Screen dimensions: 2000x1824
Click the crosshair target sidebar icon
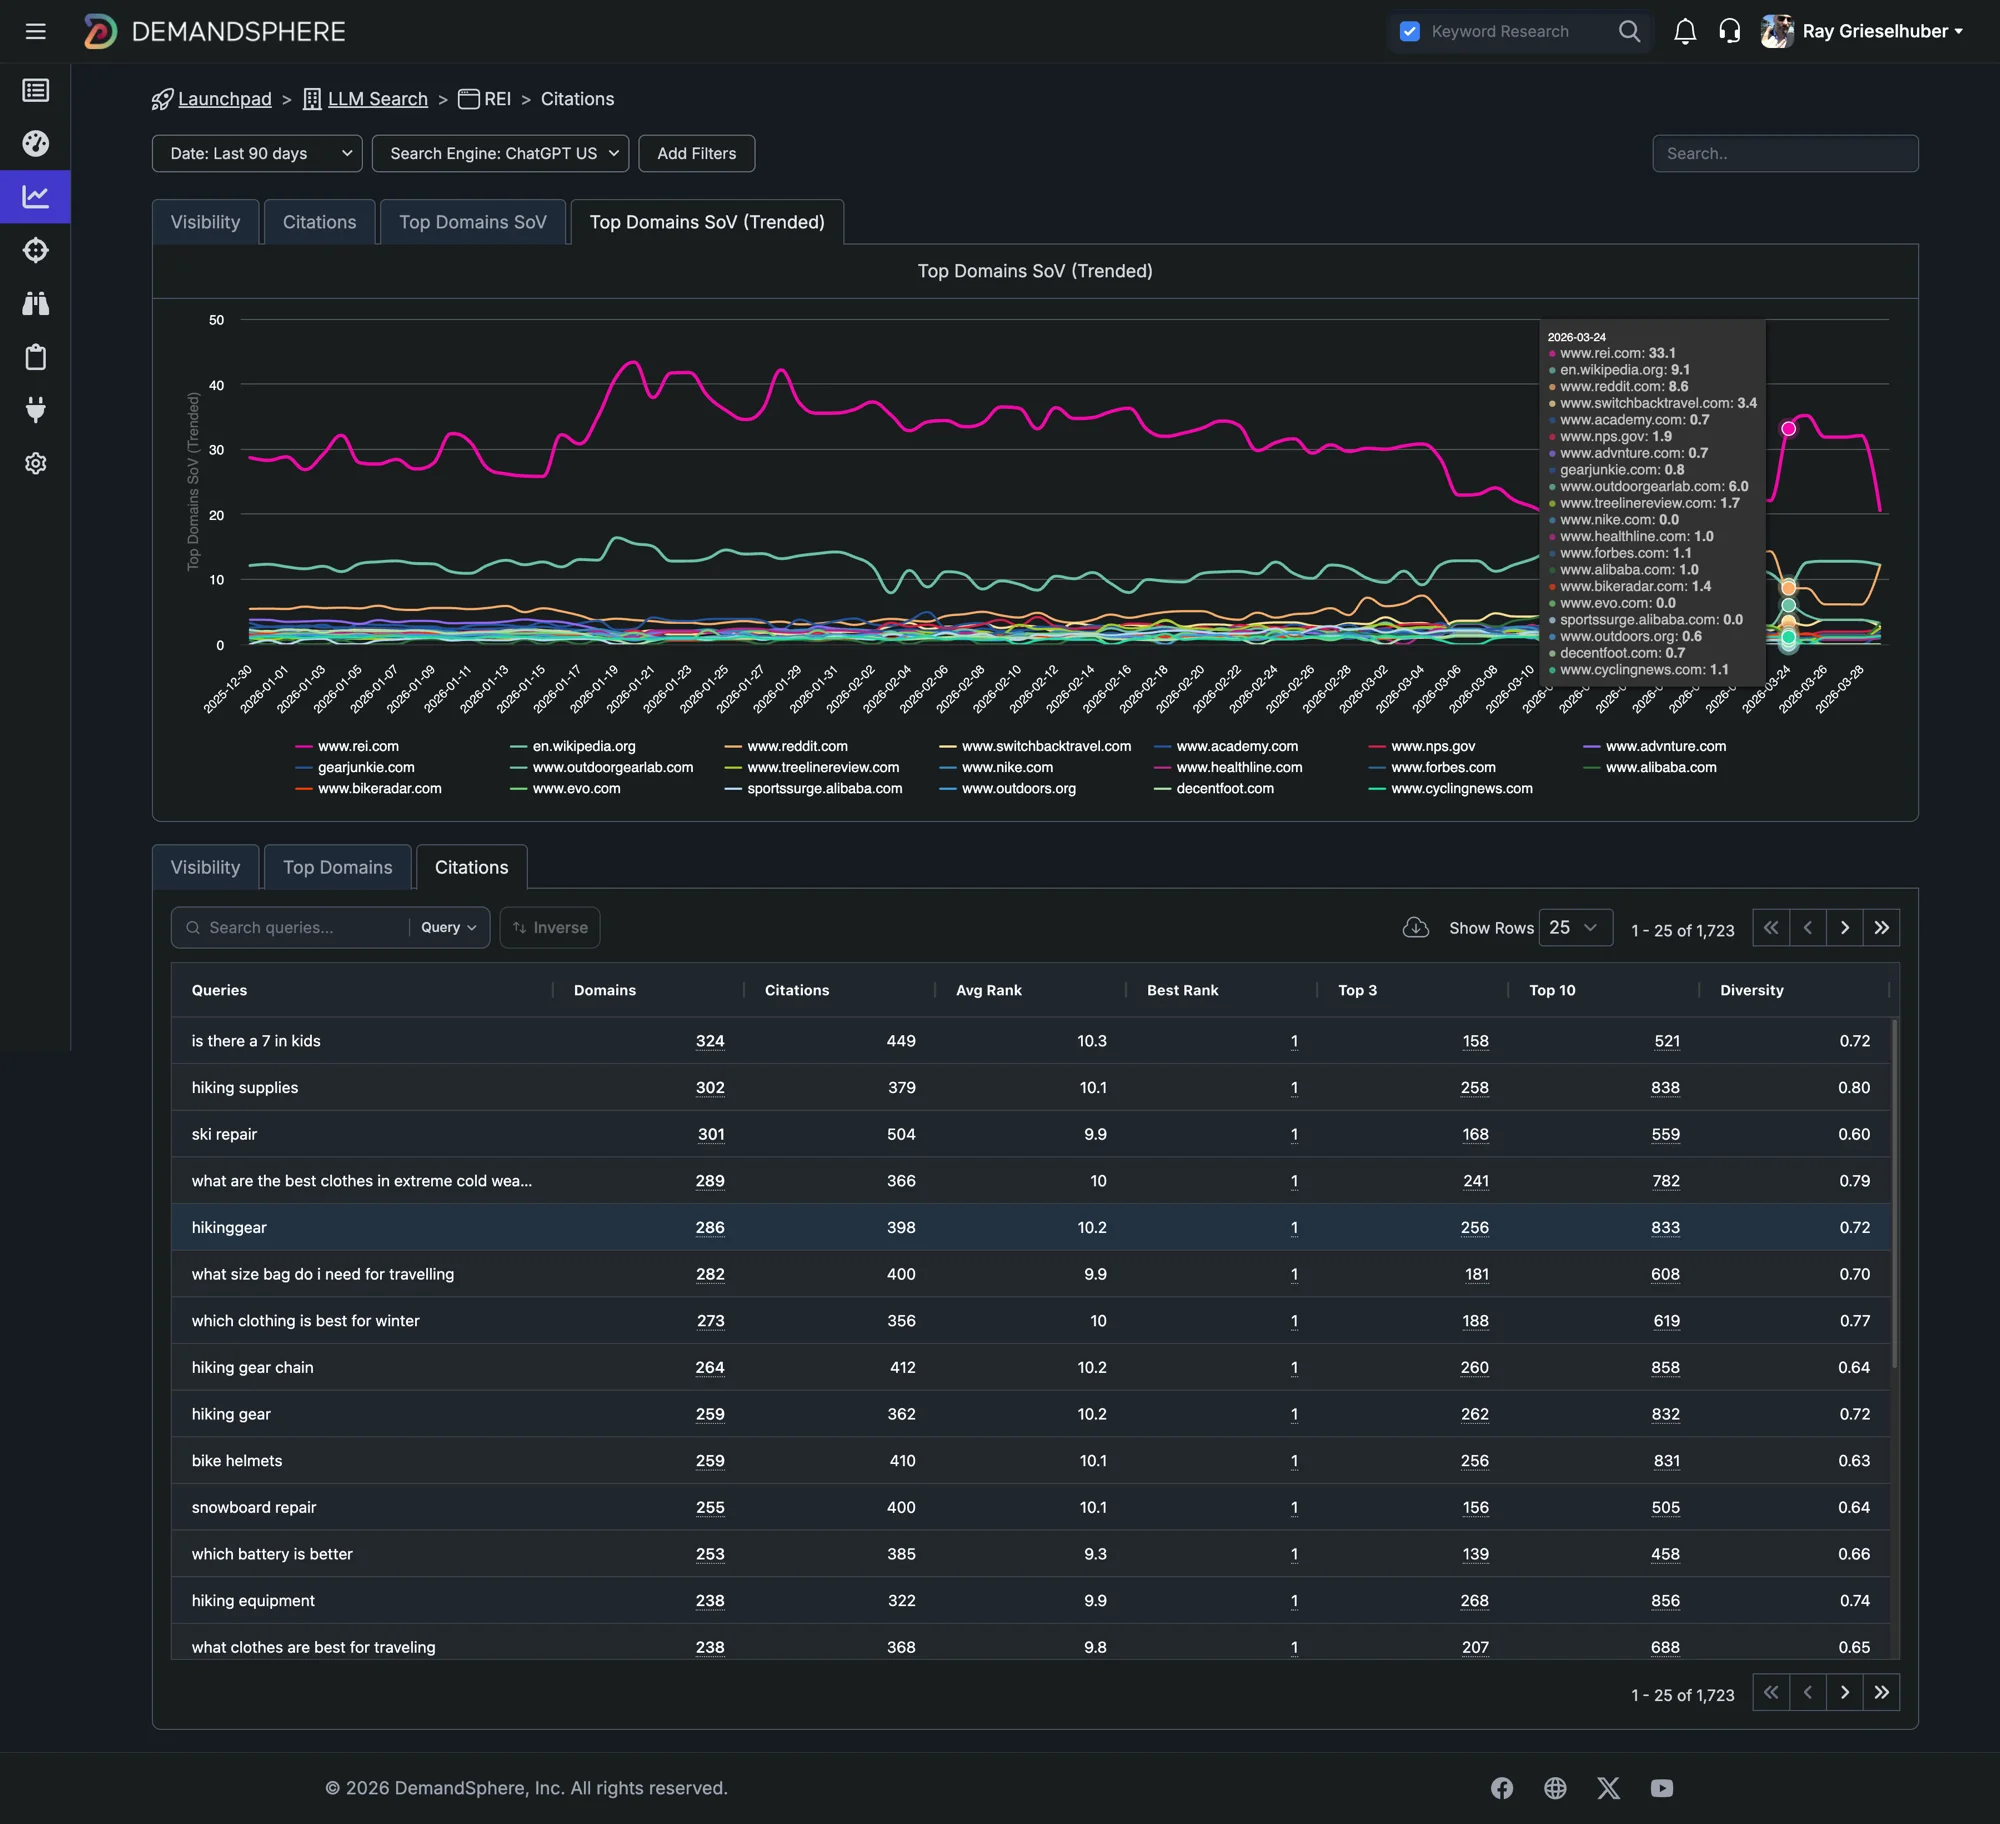point(36,250)
